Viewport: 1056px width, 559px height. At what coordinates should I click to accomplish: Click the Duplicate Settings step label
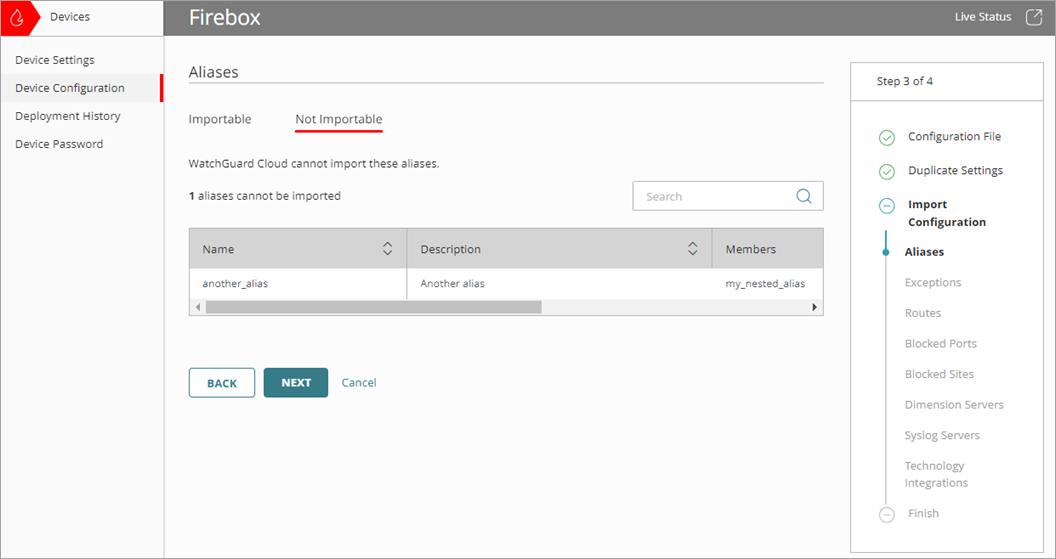pos(955,170)
